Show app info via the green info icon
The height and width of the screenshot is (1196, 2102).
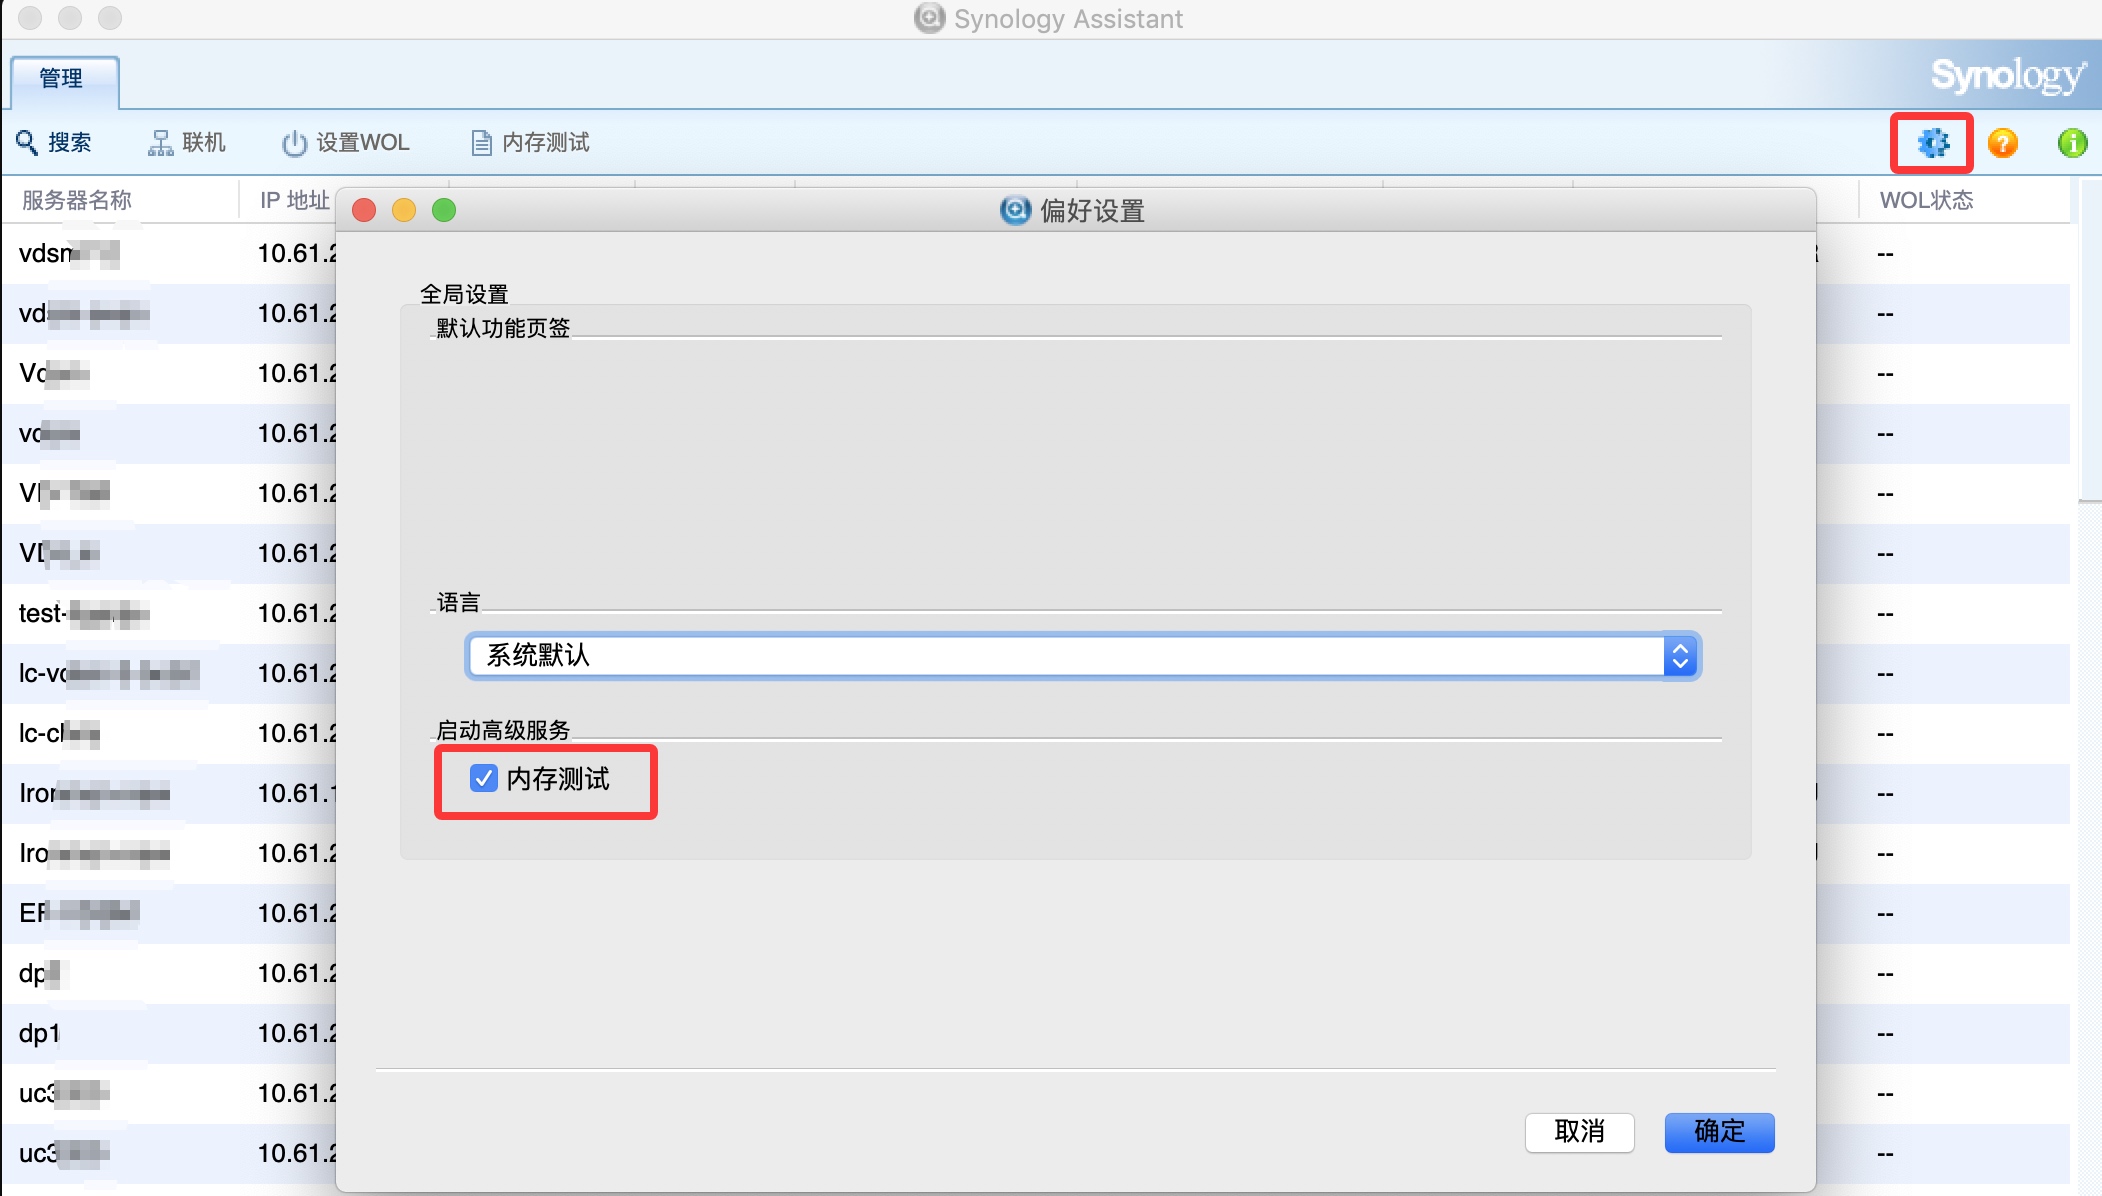[2073, 143]
